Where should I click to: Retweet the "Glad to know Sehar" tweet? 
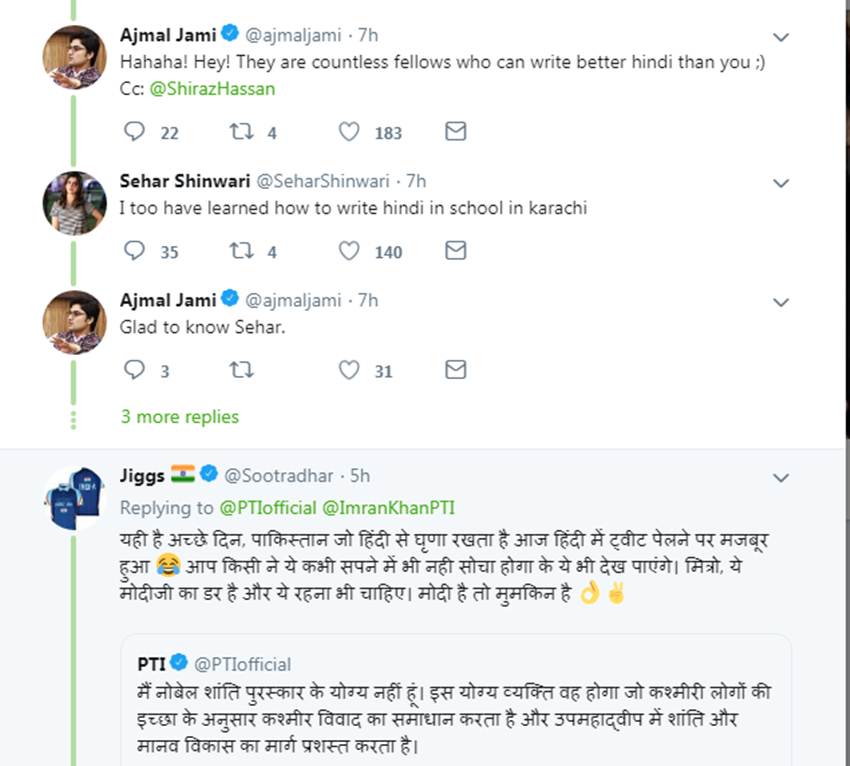[x=241, y=370]
